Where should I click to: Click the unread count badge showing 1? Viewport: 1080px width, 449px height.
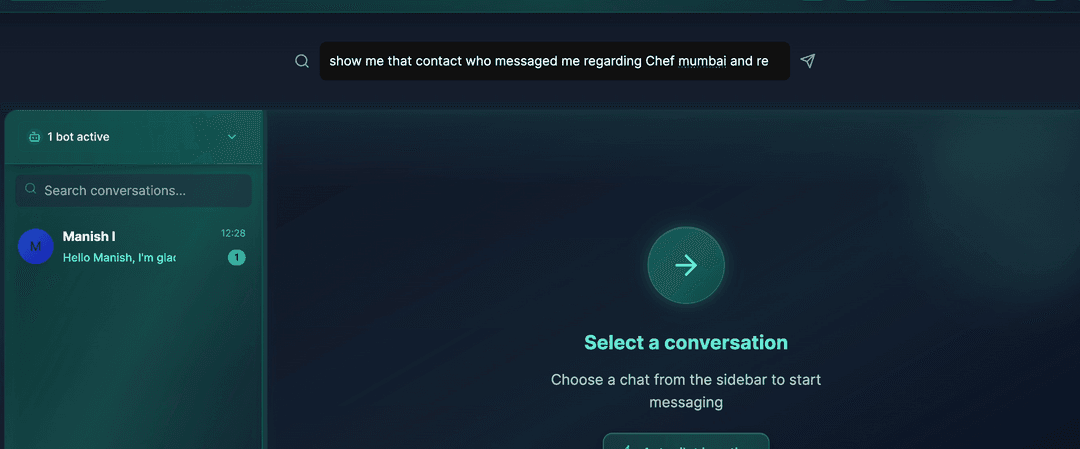[x=237, y=258]
